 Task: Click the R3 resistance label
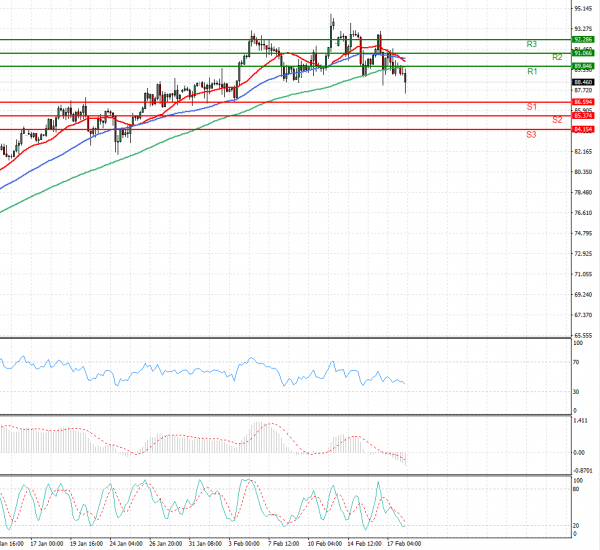532,44
